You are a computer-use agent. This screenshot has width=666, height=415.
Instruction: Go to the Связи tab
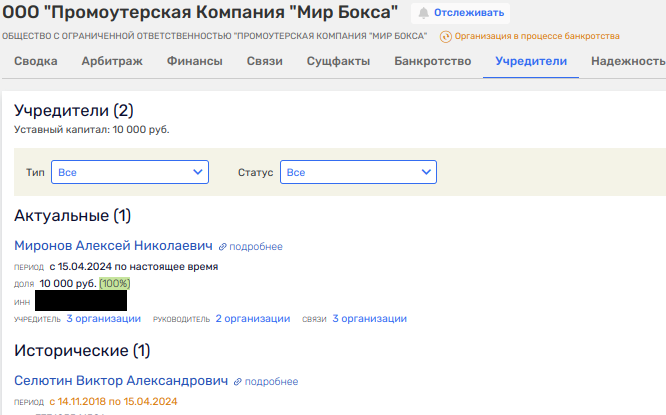point(265,61)
